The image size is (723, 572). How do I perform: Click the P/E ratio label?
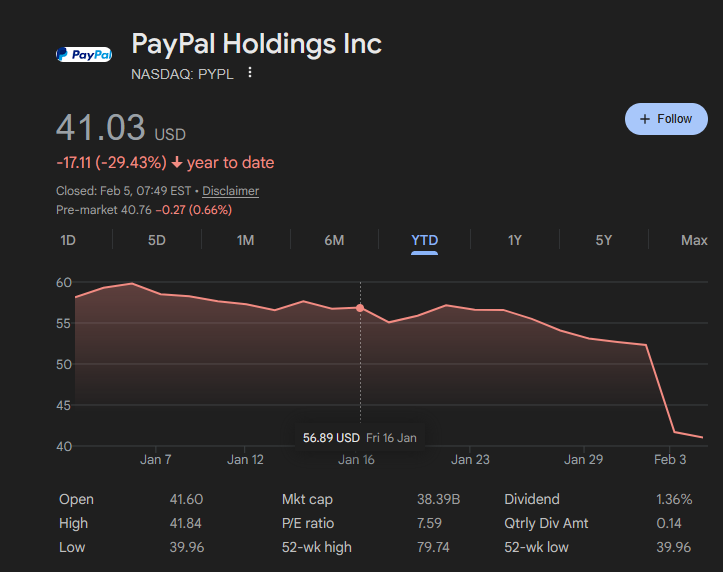click(x=308, y=523)
